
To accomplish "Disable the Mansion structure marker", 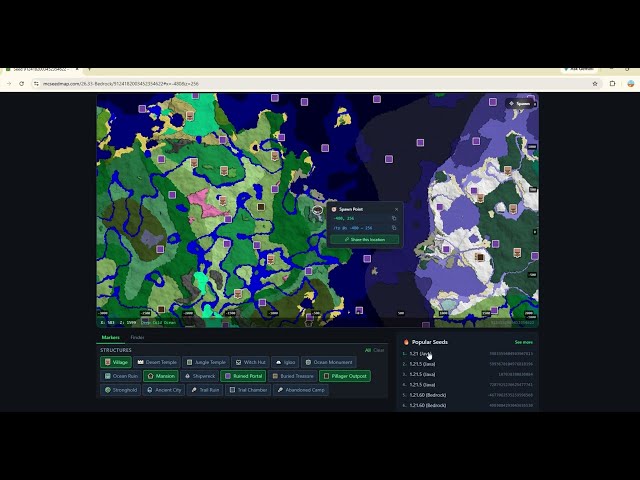I will (161, 376).
